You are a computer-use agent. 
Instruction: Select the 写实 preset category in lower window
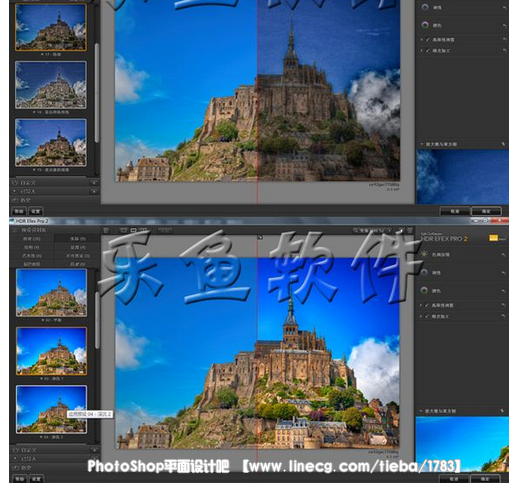click(78, 239)
